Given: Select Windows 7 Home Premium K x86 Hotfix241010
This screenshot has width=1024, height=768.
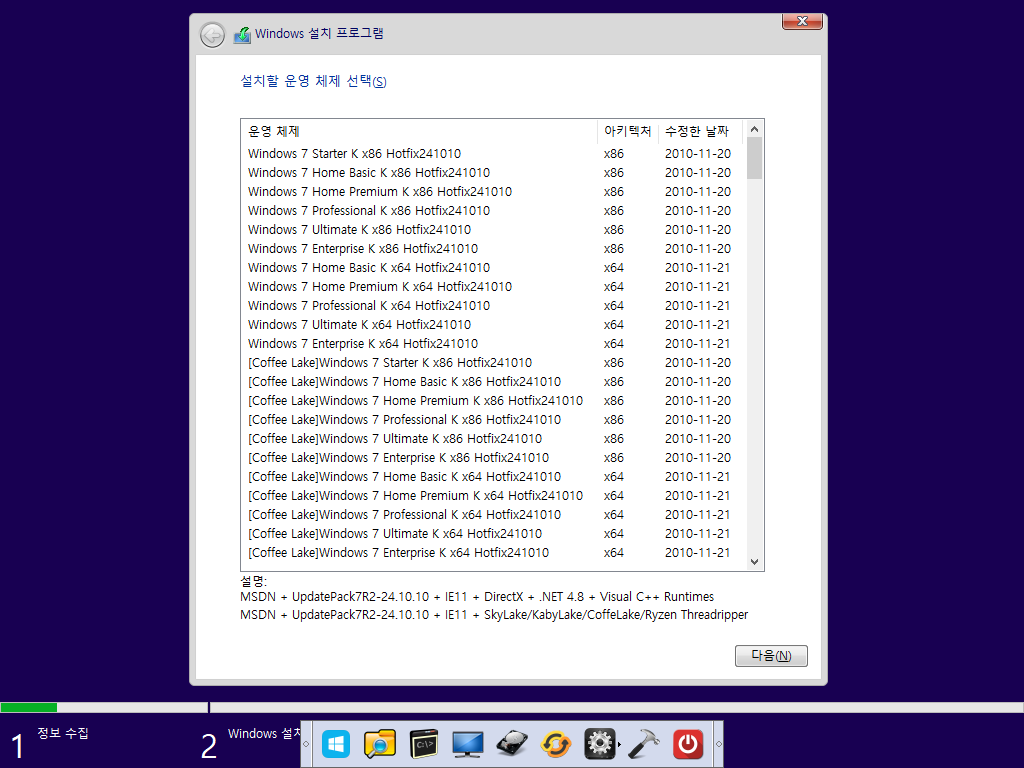Looking at the screenshot, I should click(x=493, y=191).
